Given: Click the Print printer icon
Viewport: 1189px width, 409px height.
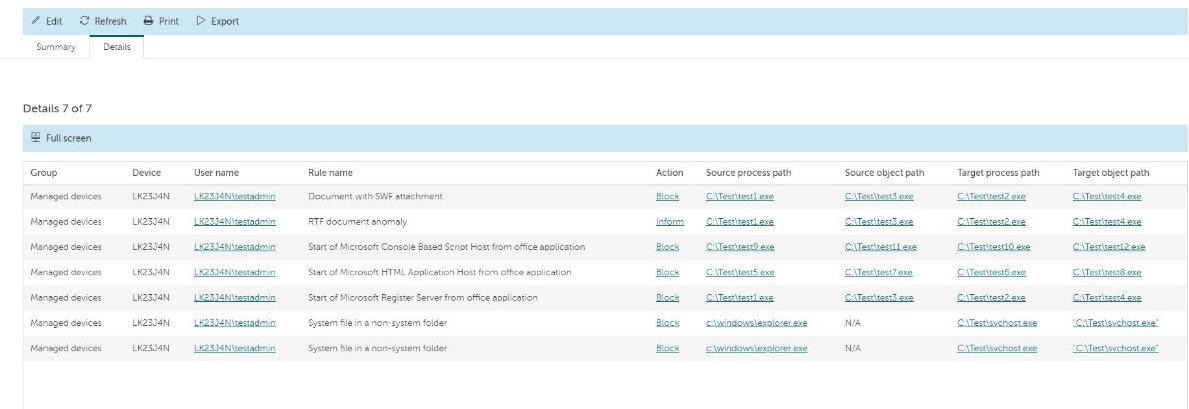Looking at the screenshot, I should click(148, 21).
